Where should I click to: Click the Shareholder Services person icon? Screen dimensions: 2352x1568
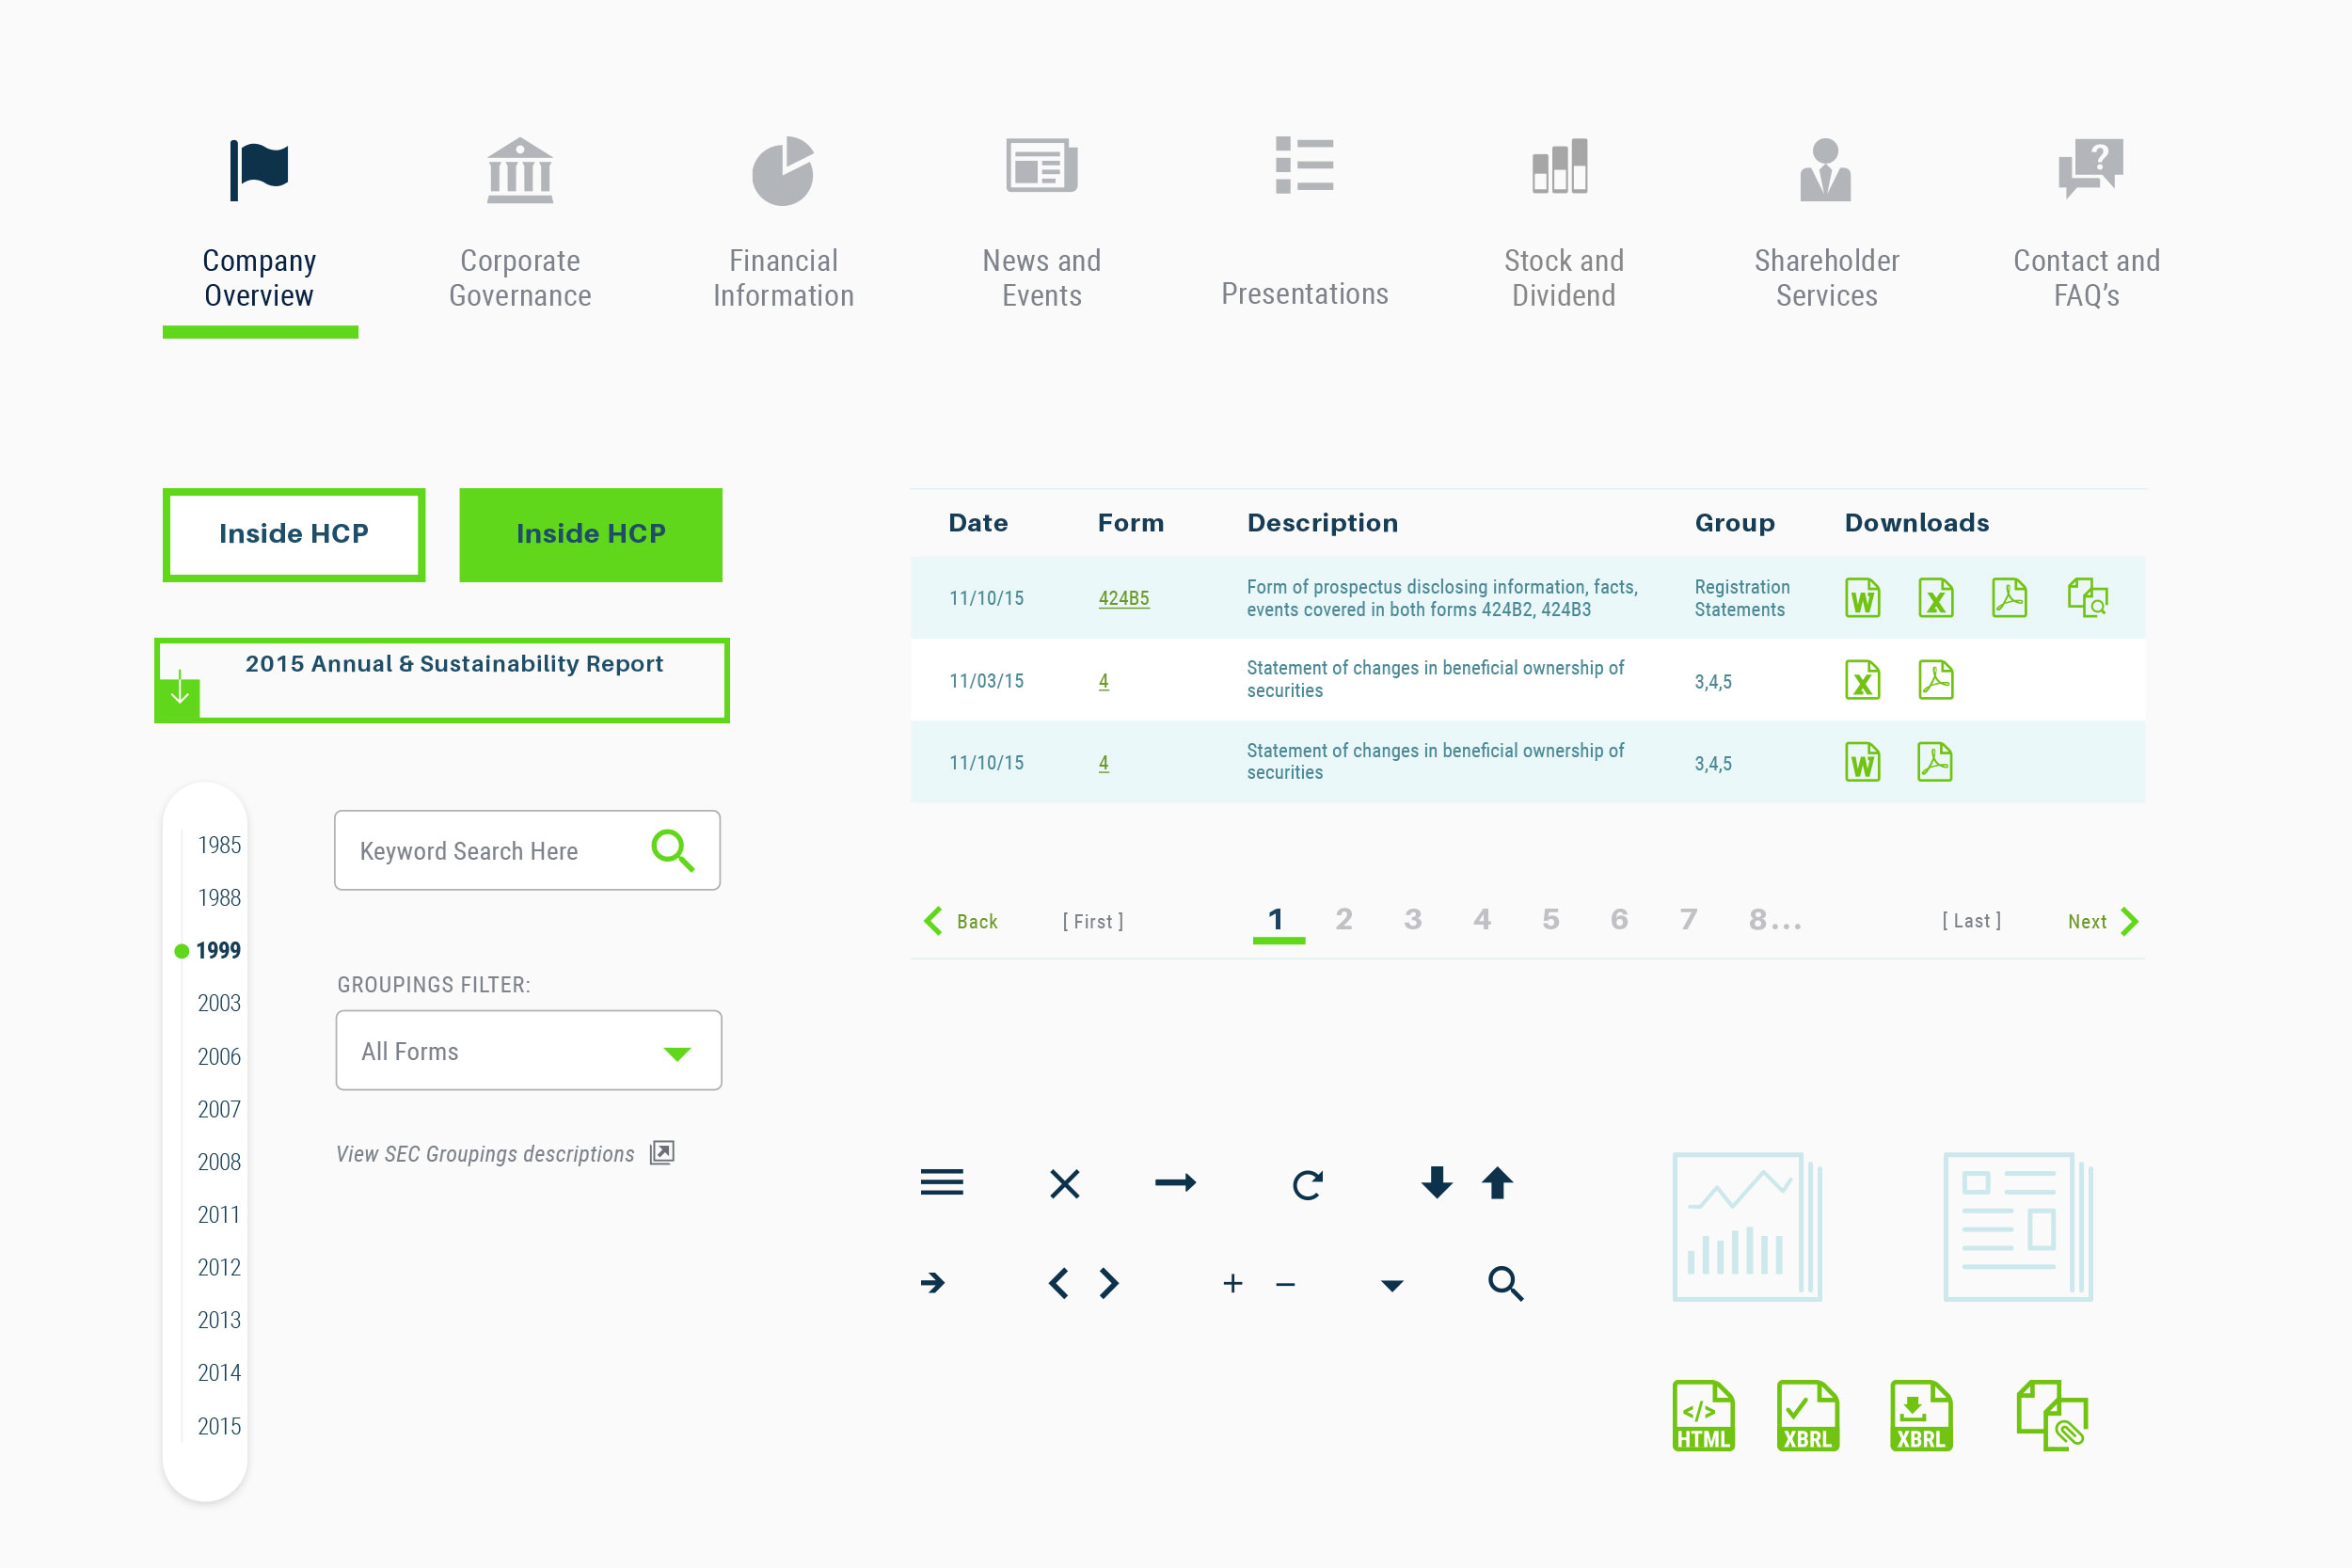click(x=1826, y=170)
